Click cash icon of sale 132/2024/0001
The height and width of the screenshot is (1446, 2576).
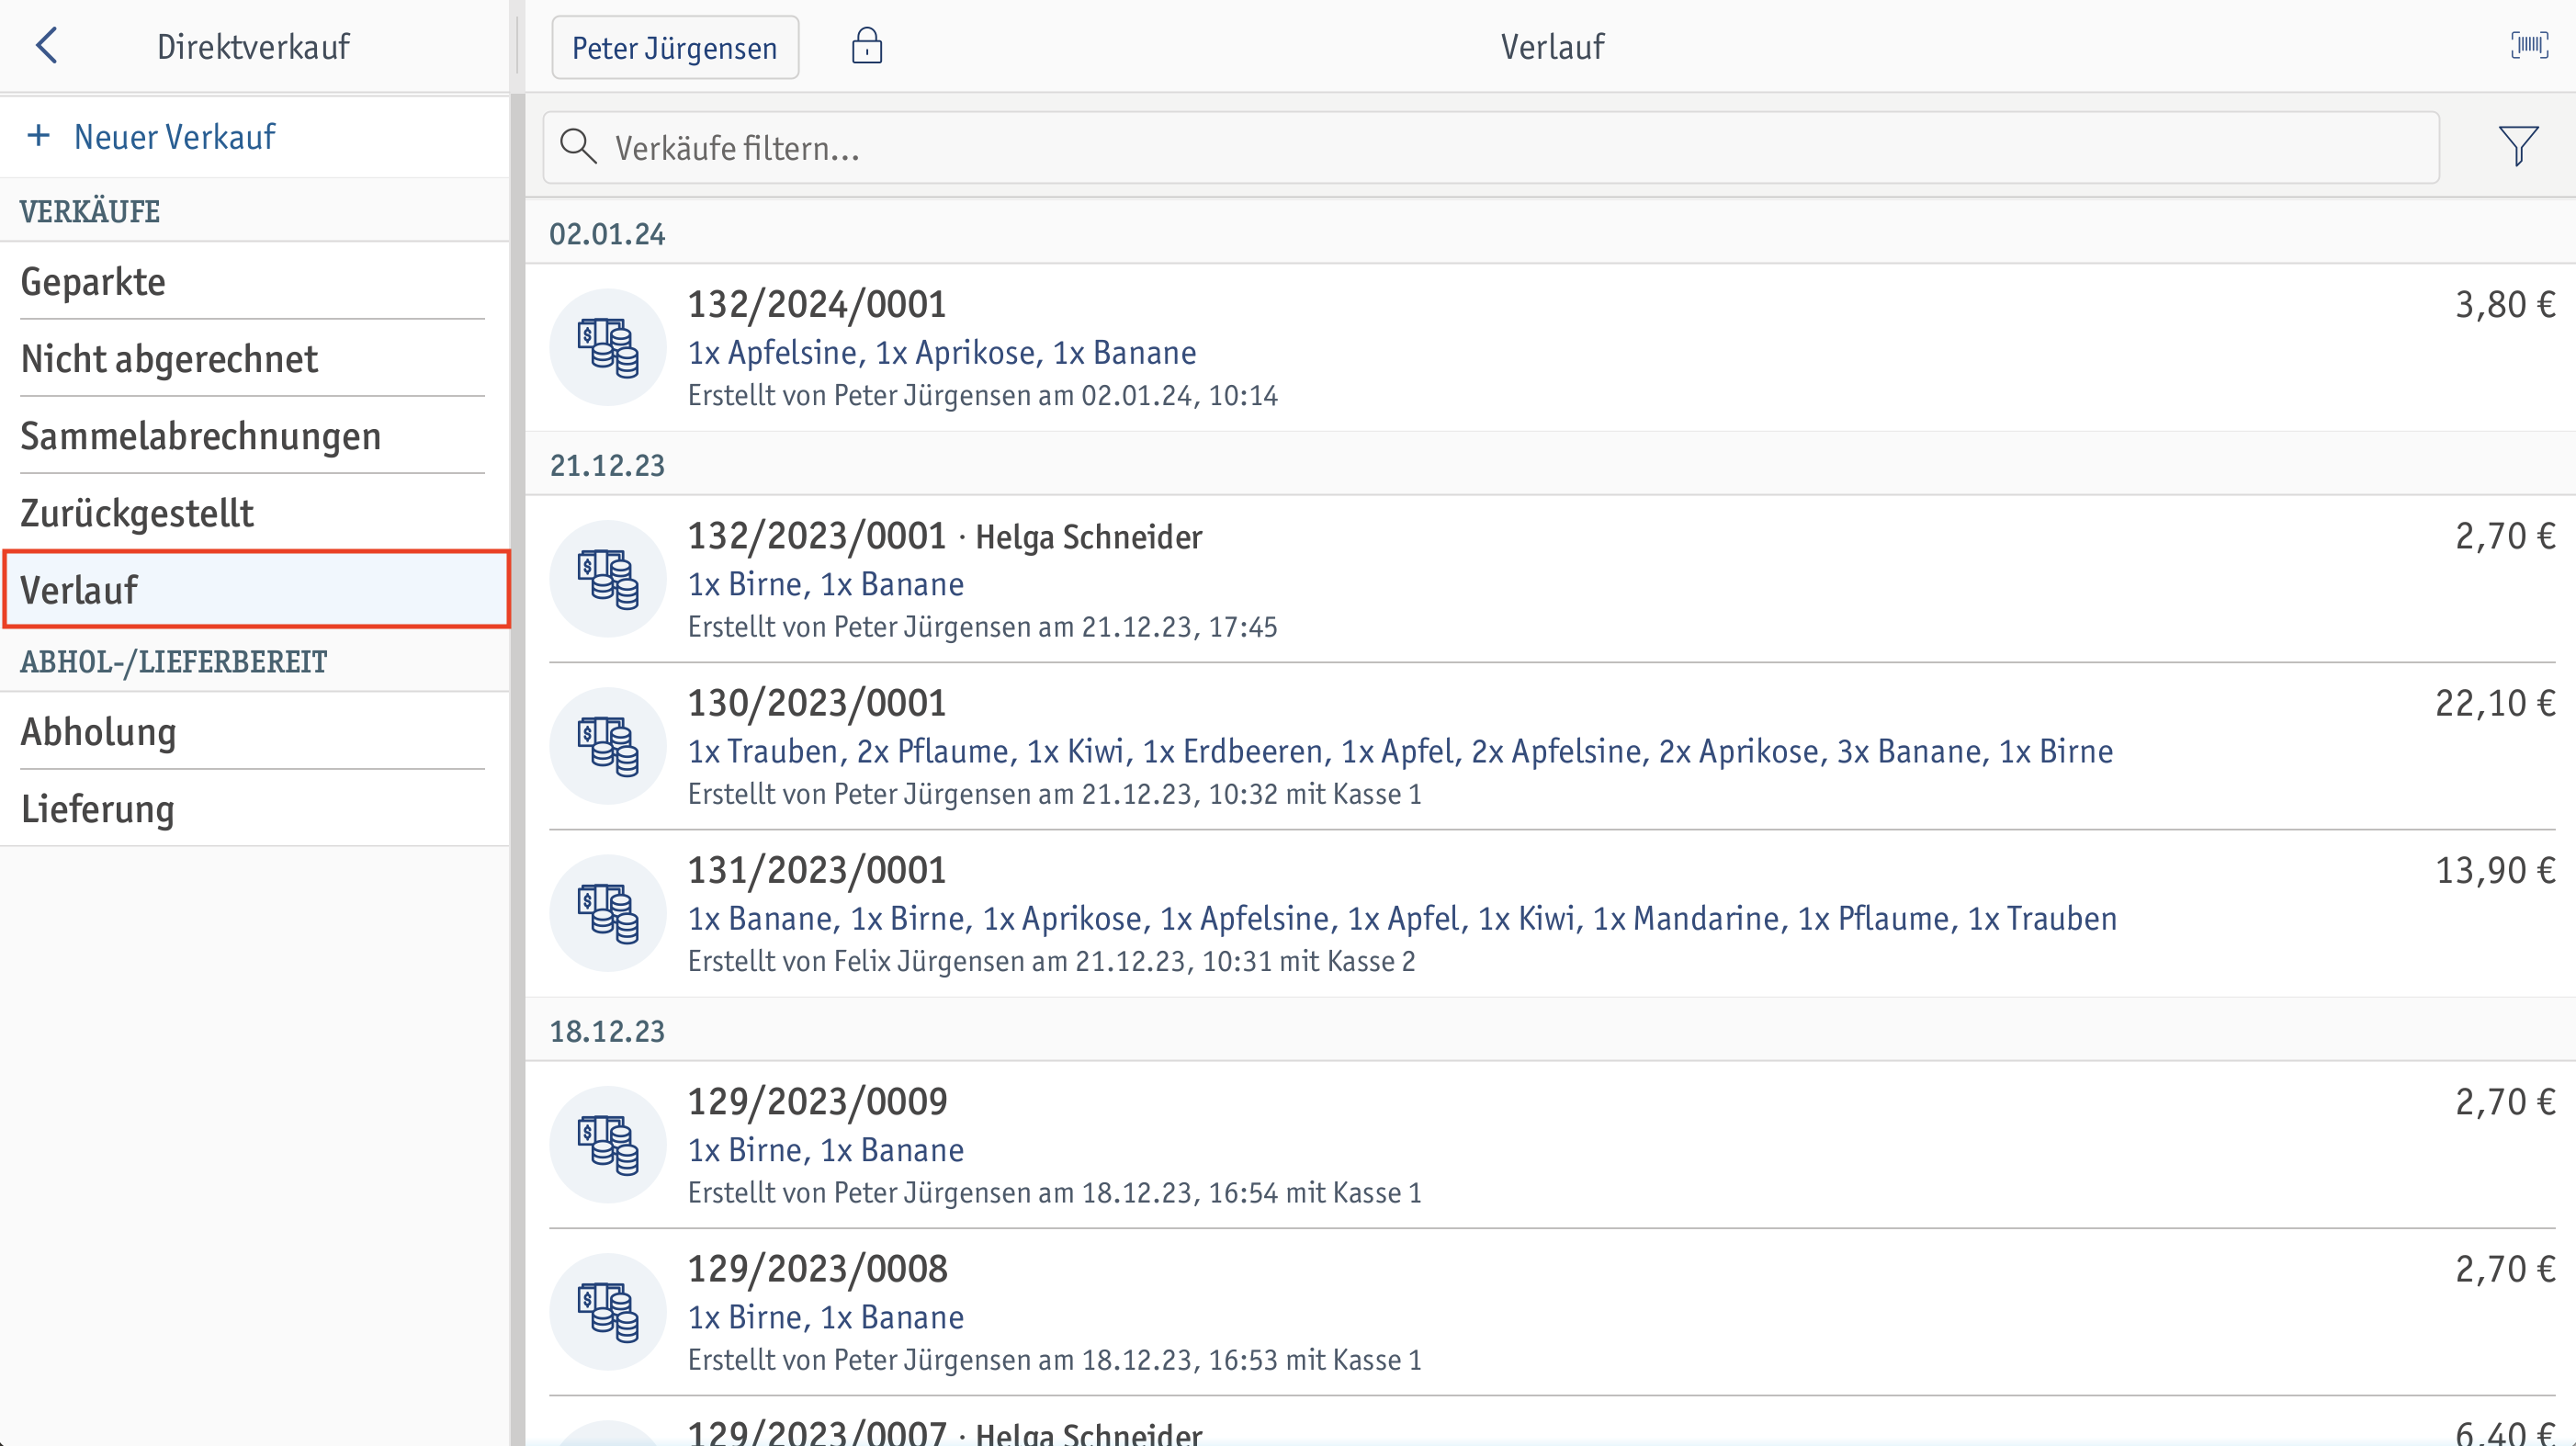tap(608, 347)
